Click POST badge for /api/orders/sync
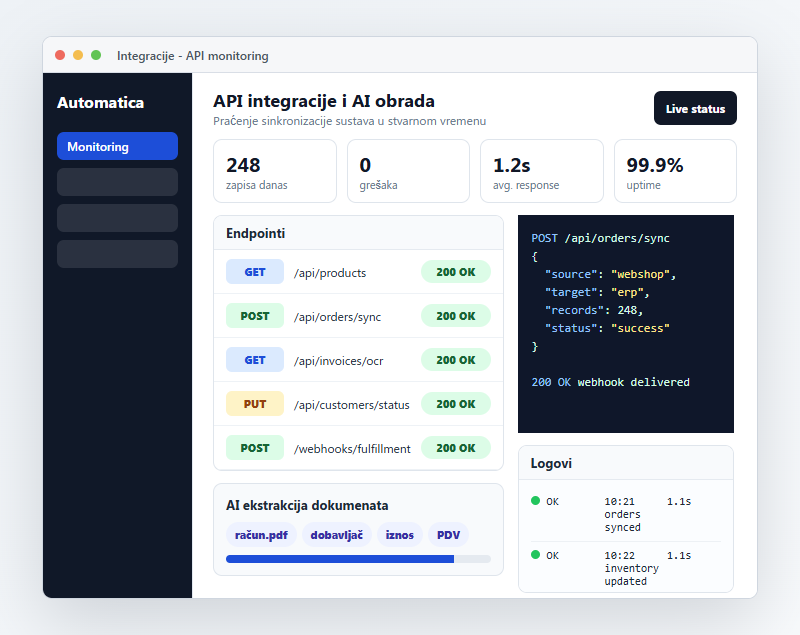 pos(255,316)
